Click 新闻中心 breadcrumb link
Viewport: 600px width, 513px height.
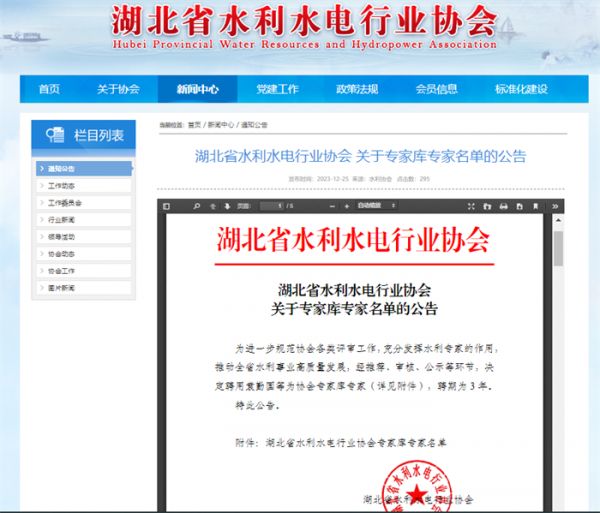(220, 125)
